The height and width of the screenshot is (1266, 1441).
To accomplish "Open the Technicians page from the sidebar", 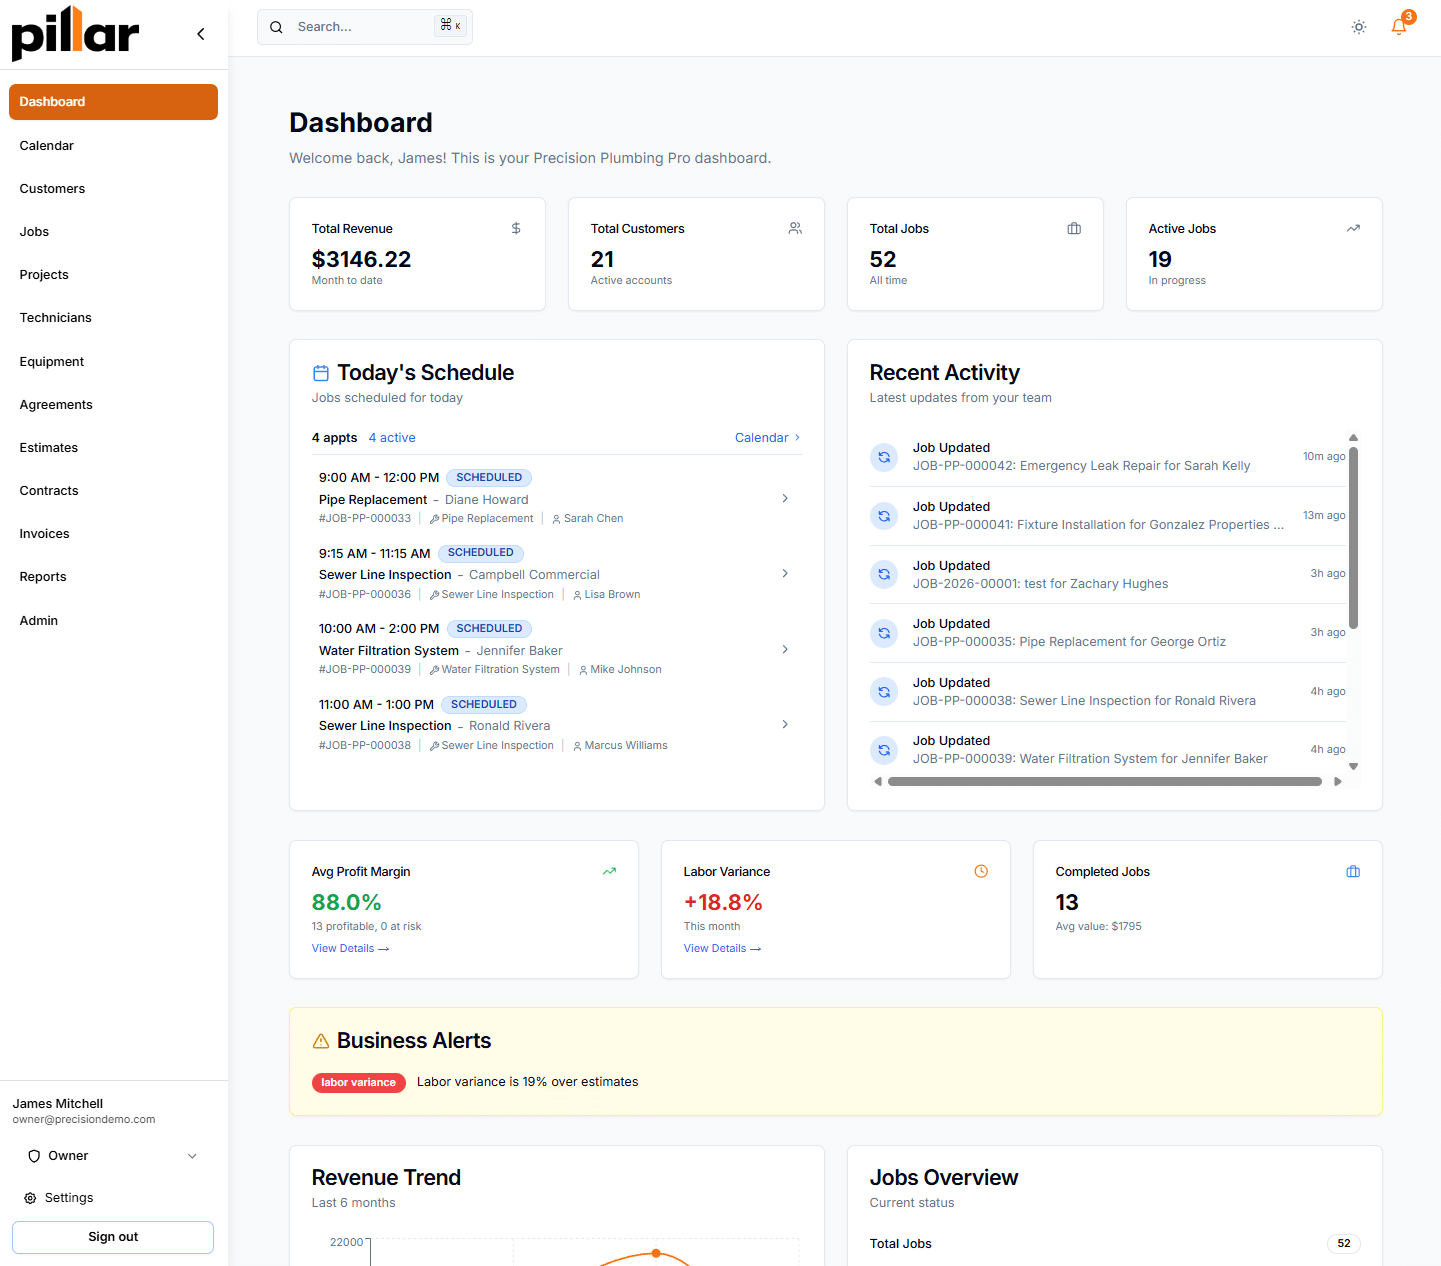I will pos(56,318).
